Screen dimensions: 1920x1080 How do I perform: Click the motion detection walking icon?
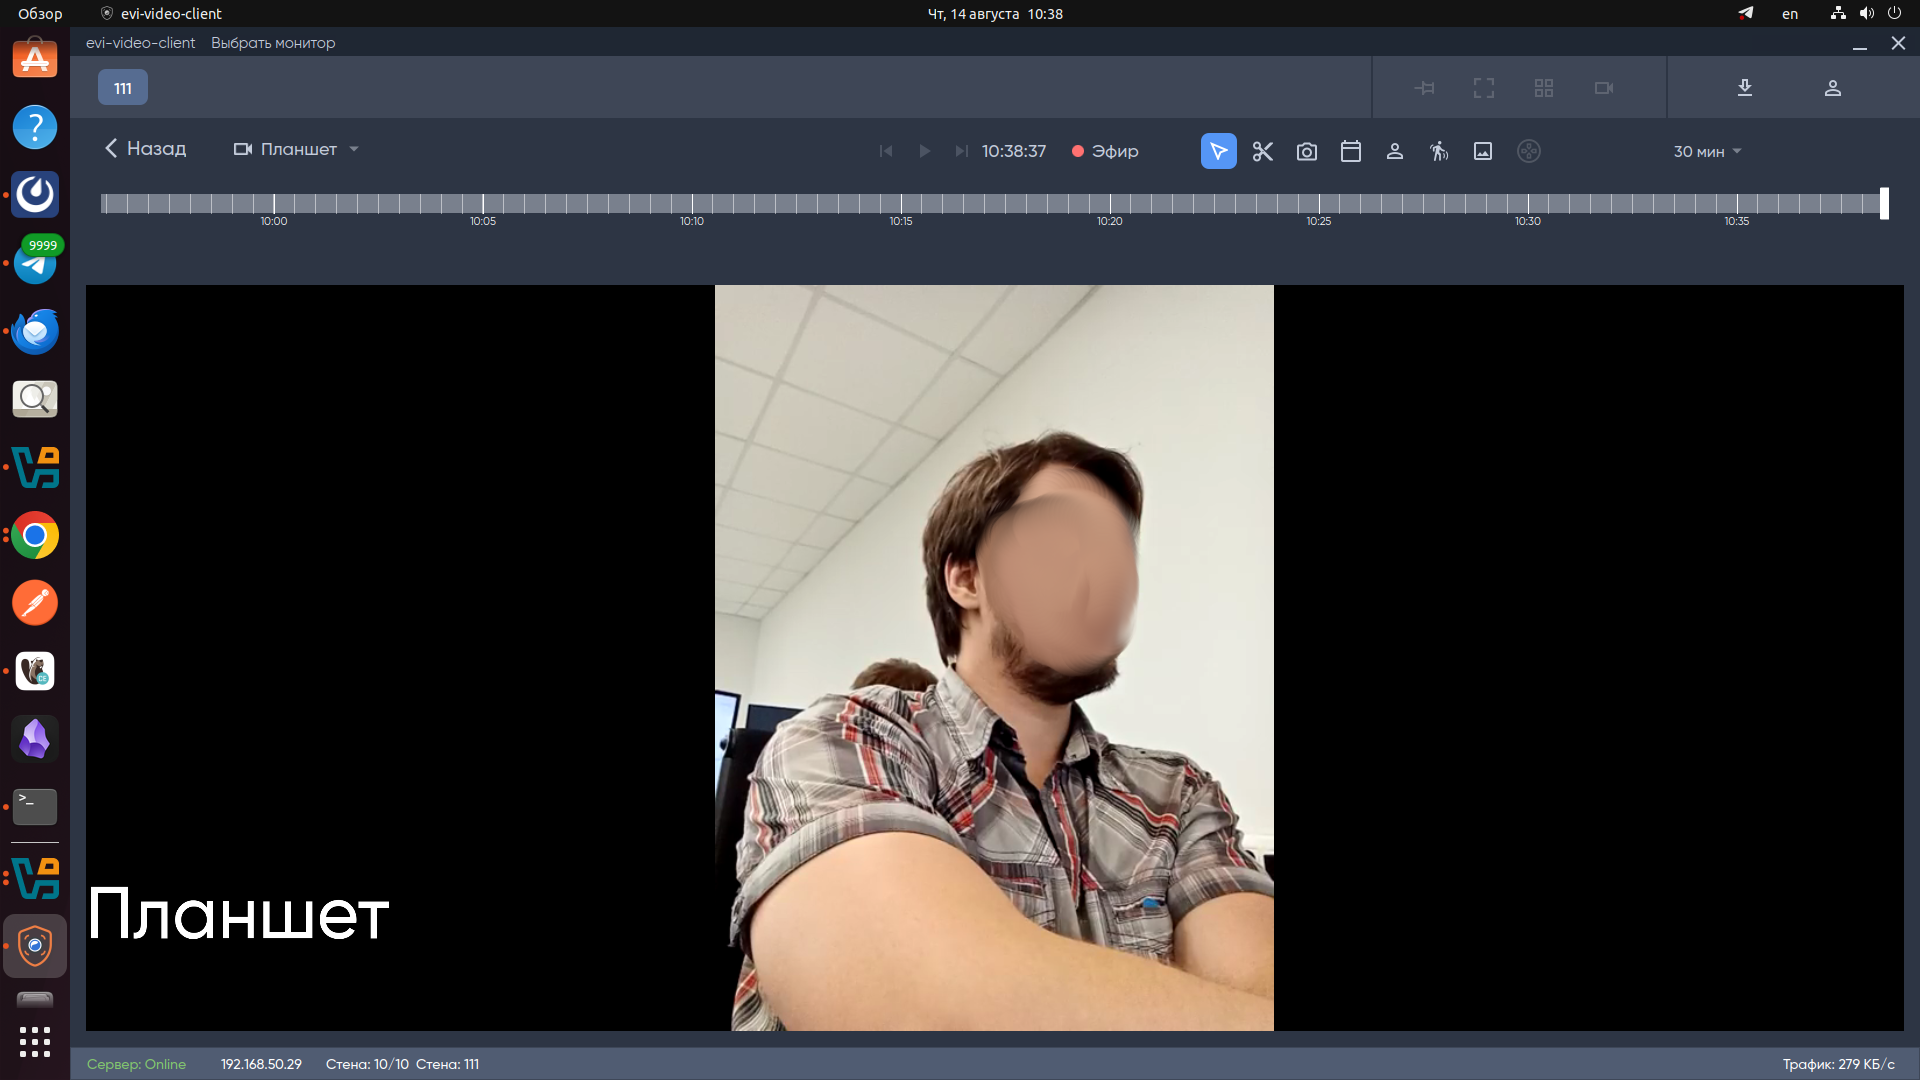pos(1438,151)
